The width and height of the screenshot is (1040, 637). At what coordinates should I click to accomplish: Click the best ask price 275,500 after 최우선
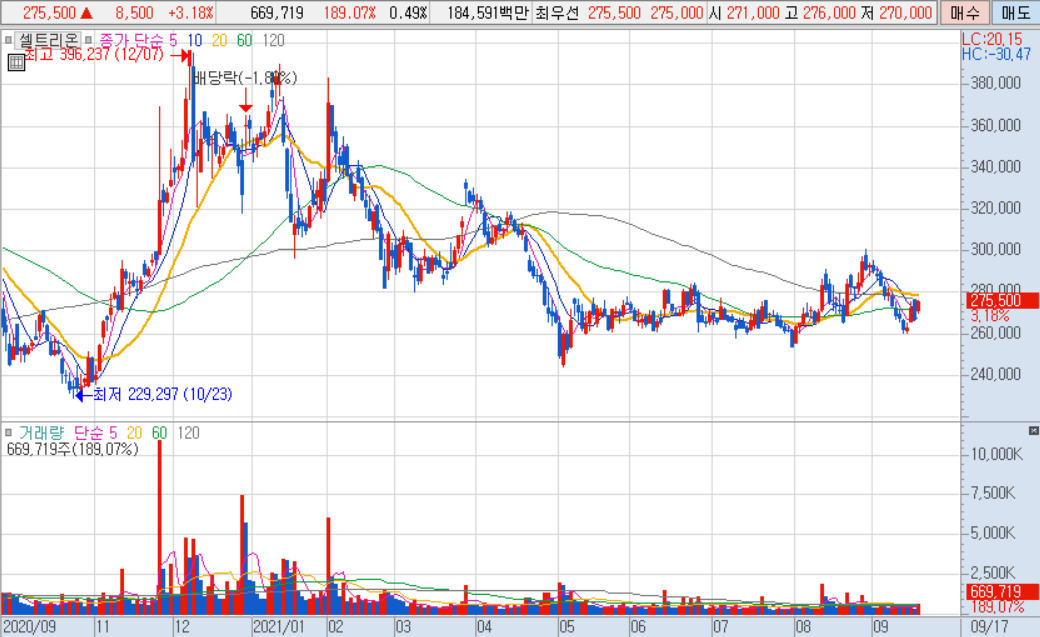614,13
